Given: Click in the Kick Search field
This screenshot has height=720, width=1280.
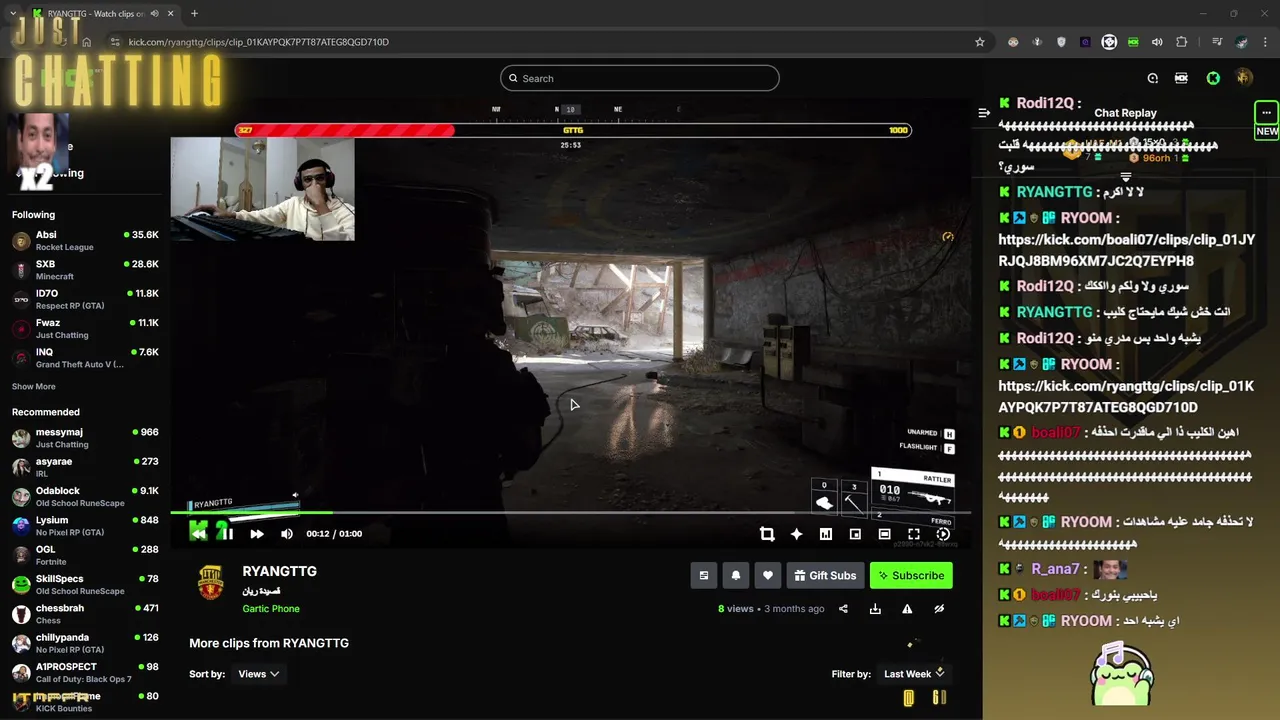Looking at the screenshot, I should pos(640,78).
